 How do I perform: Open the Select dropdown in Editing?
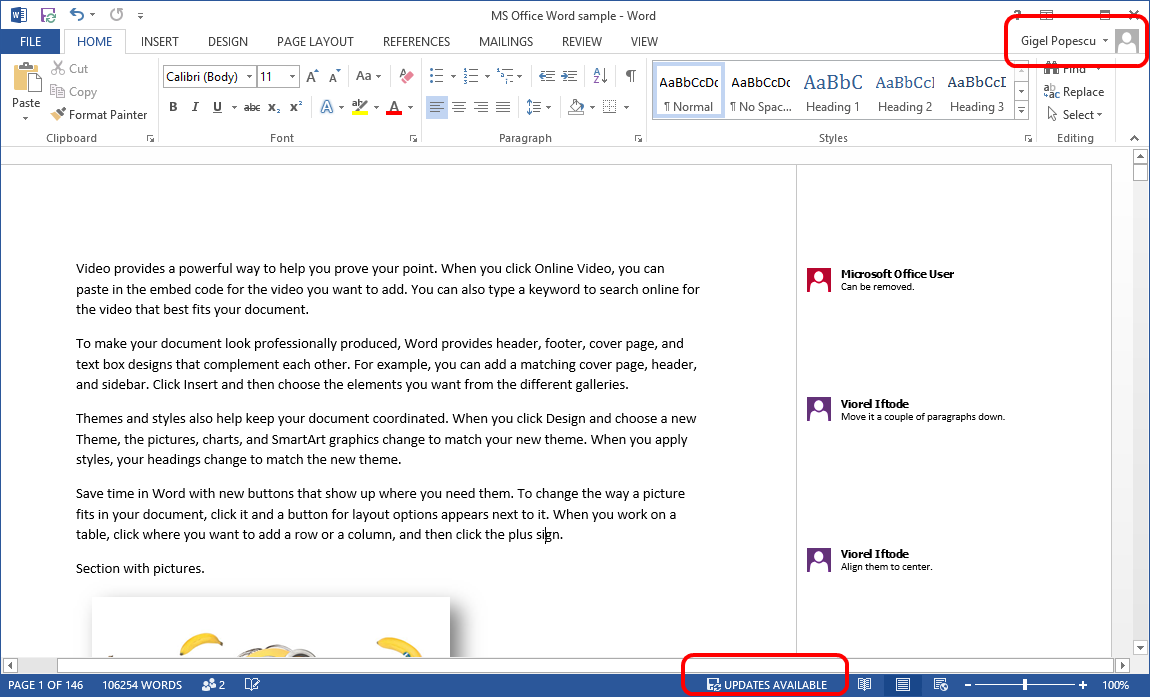(1075, 114)
